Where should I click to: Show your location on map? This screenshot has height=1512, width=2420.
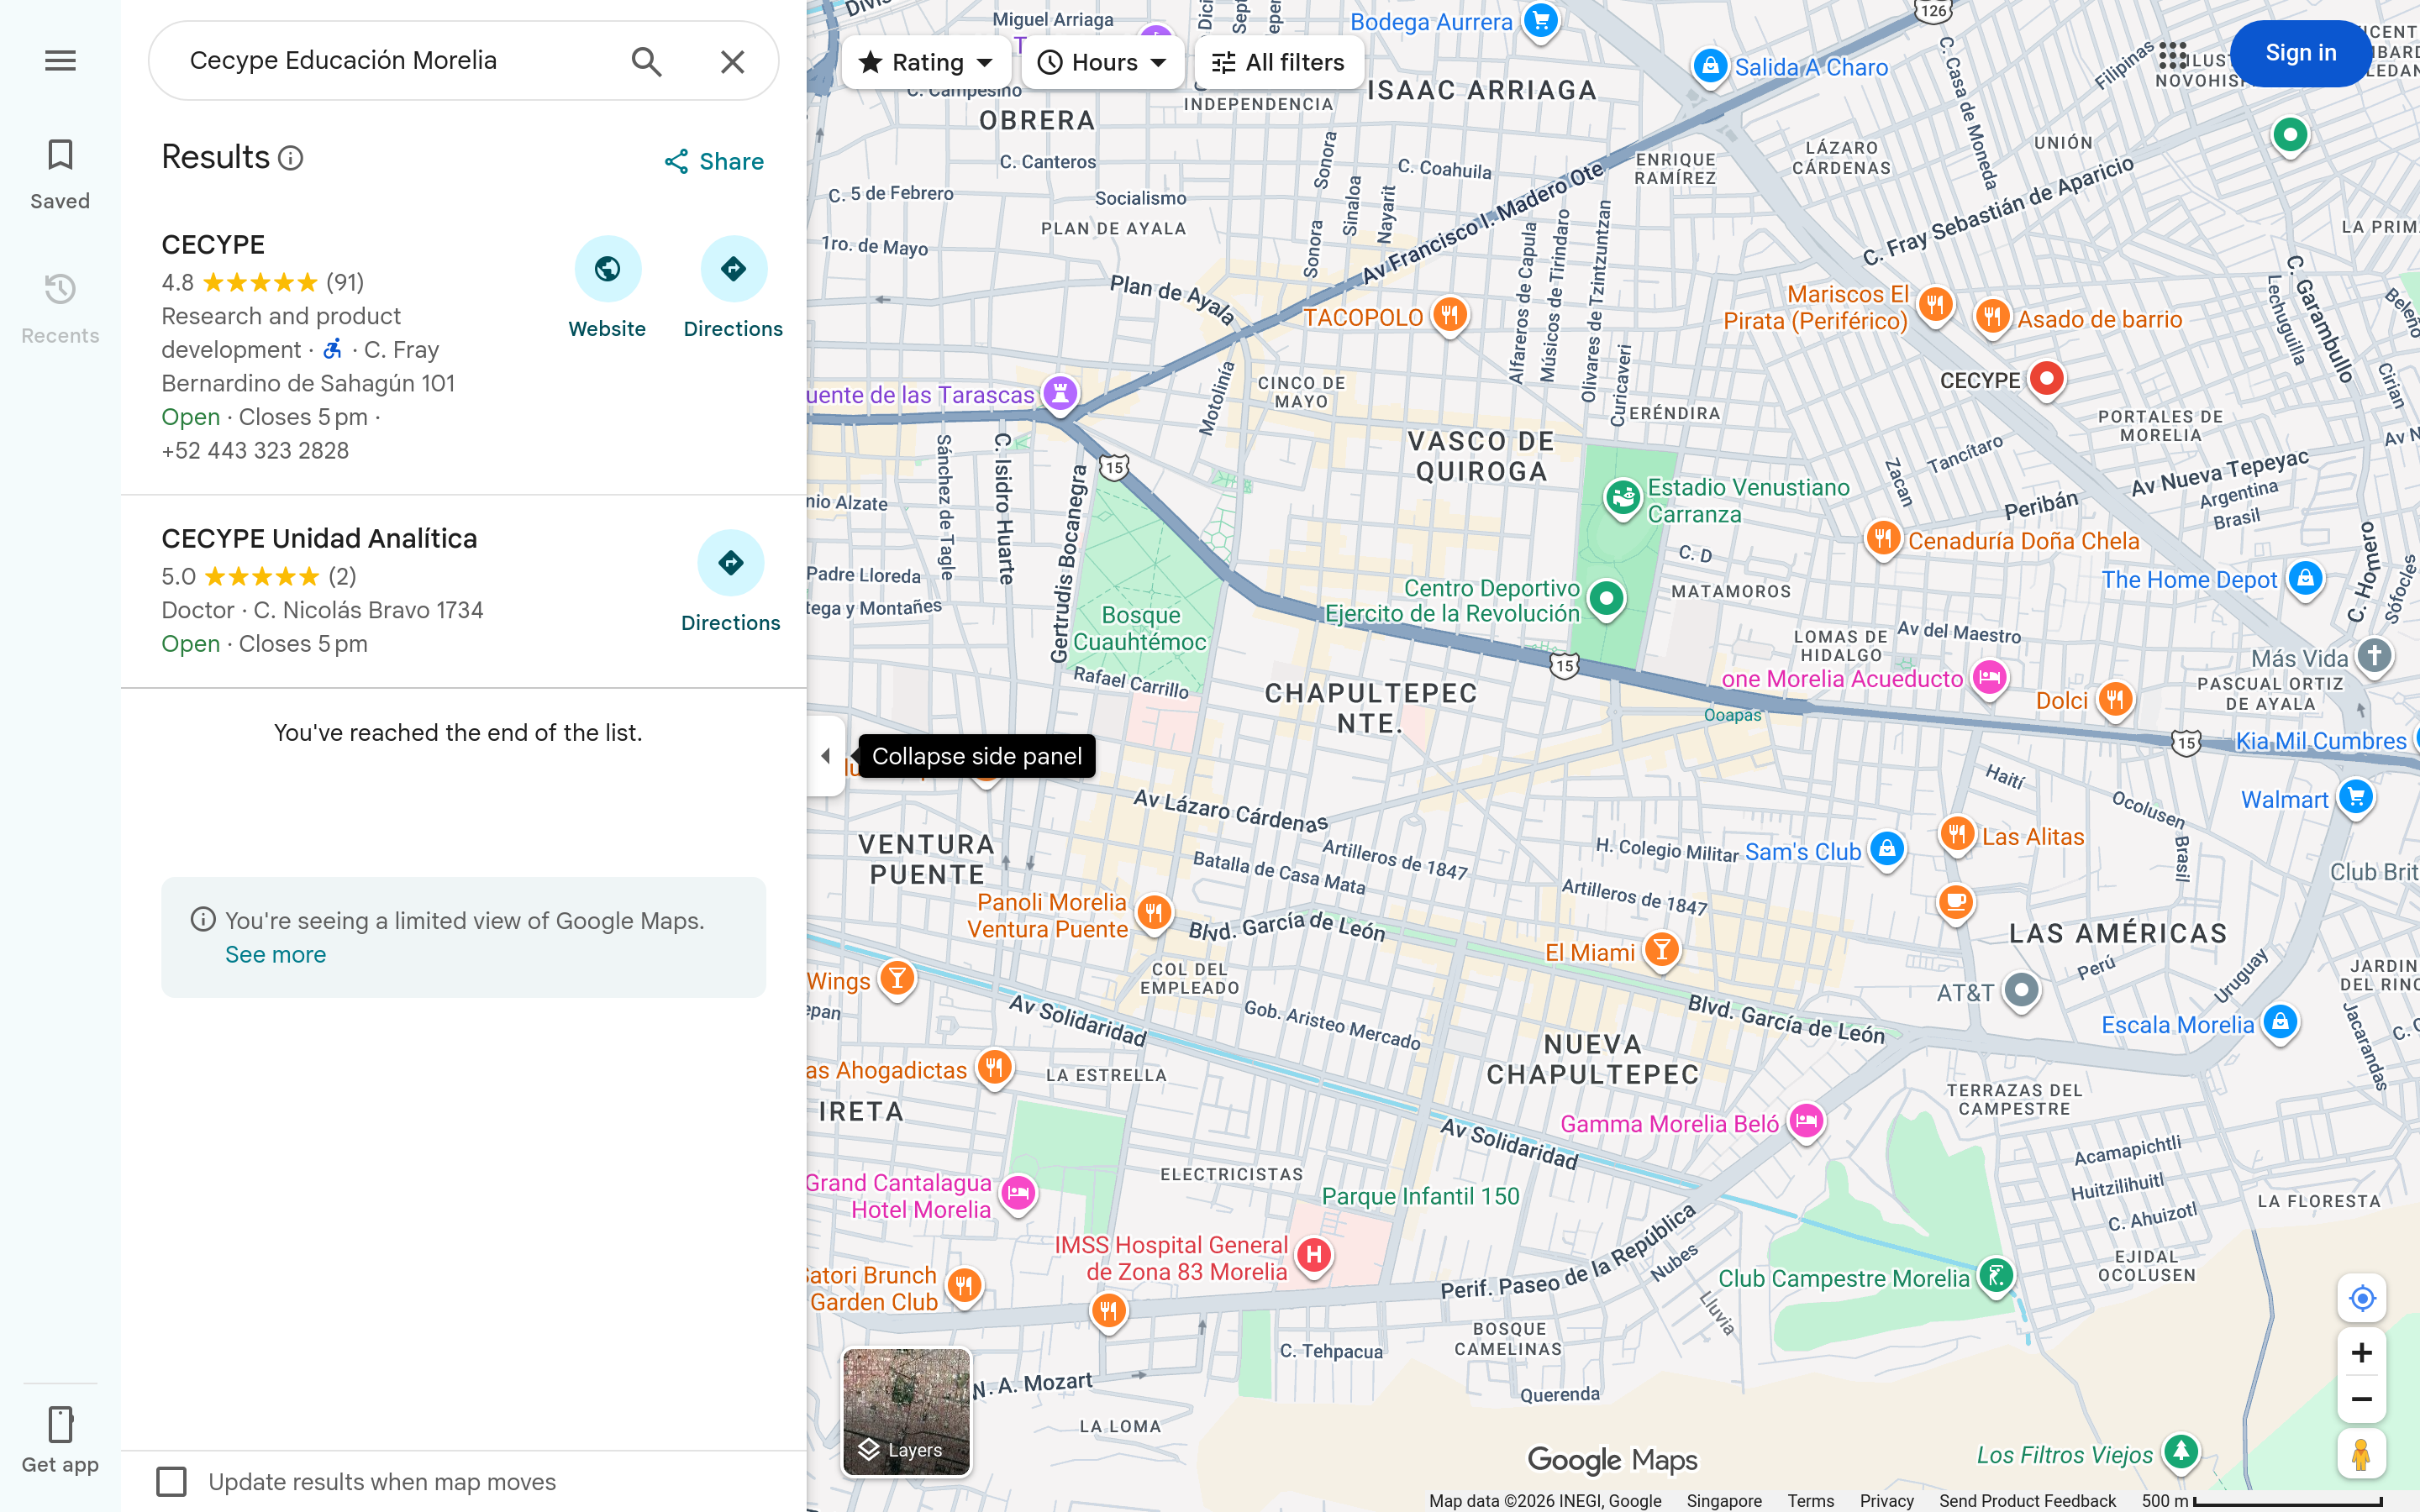(x=2362, y=1298)
